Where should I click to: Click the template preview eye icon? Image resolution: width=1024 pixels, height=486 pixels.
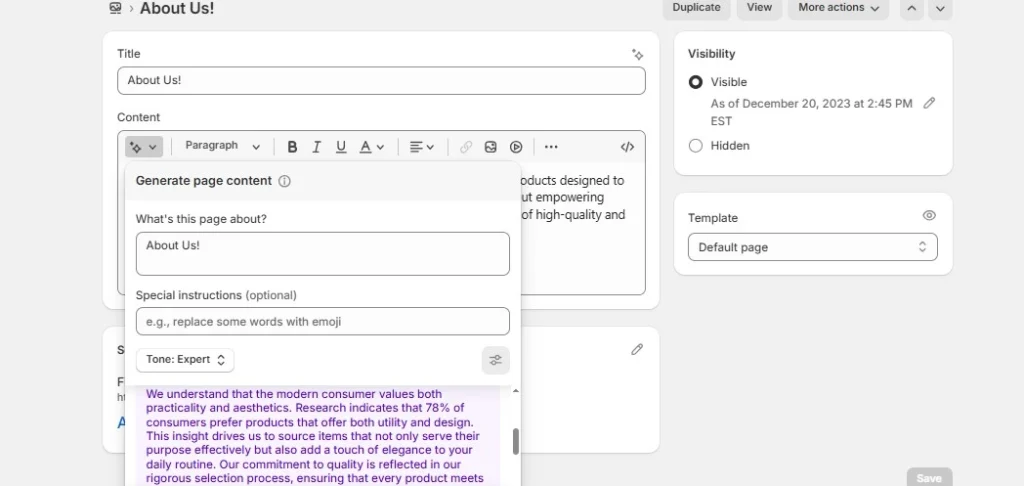(929, 216)
